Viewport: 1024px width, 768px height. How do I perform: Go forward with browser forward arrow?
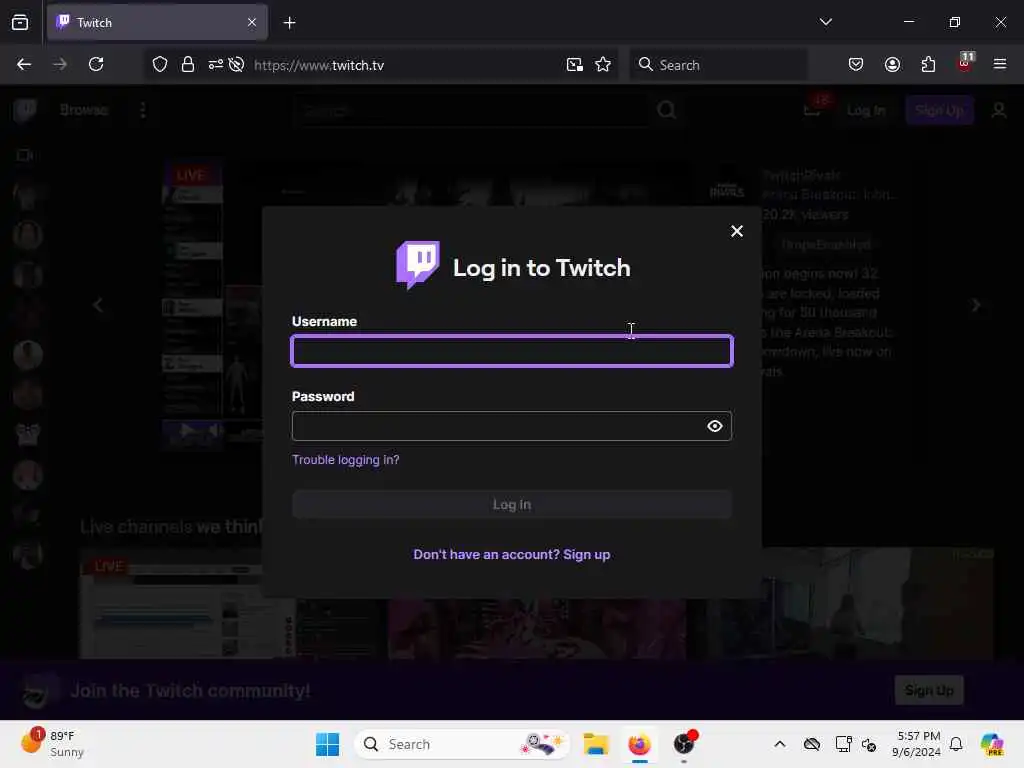[60, 65]
